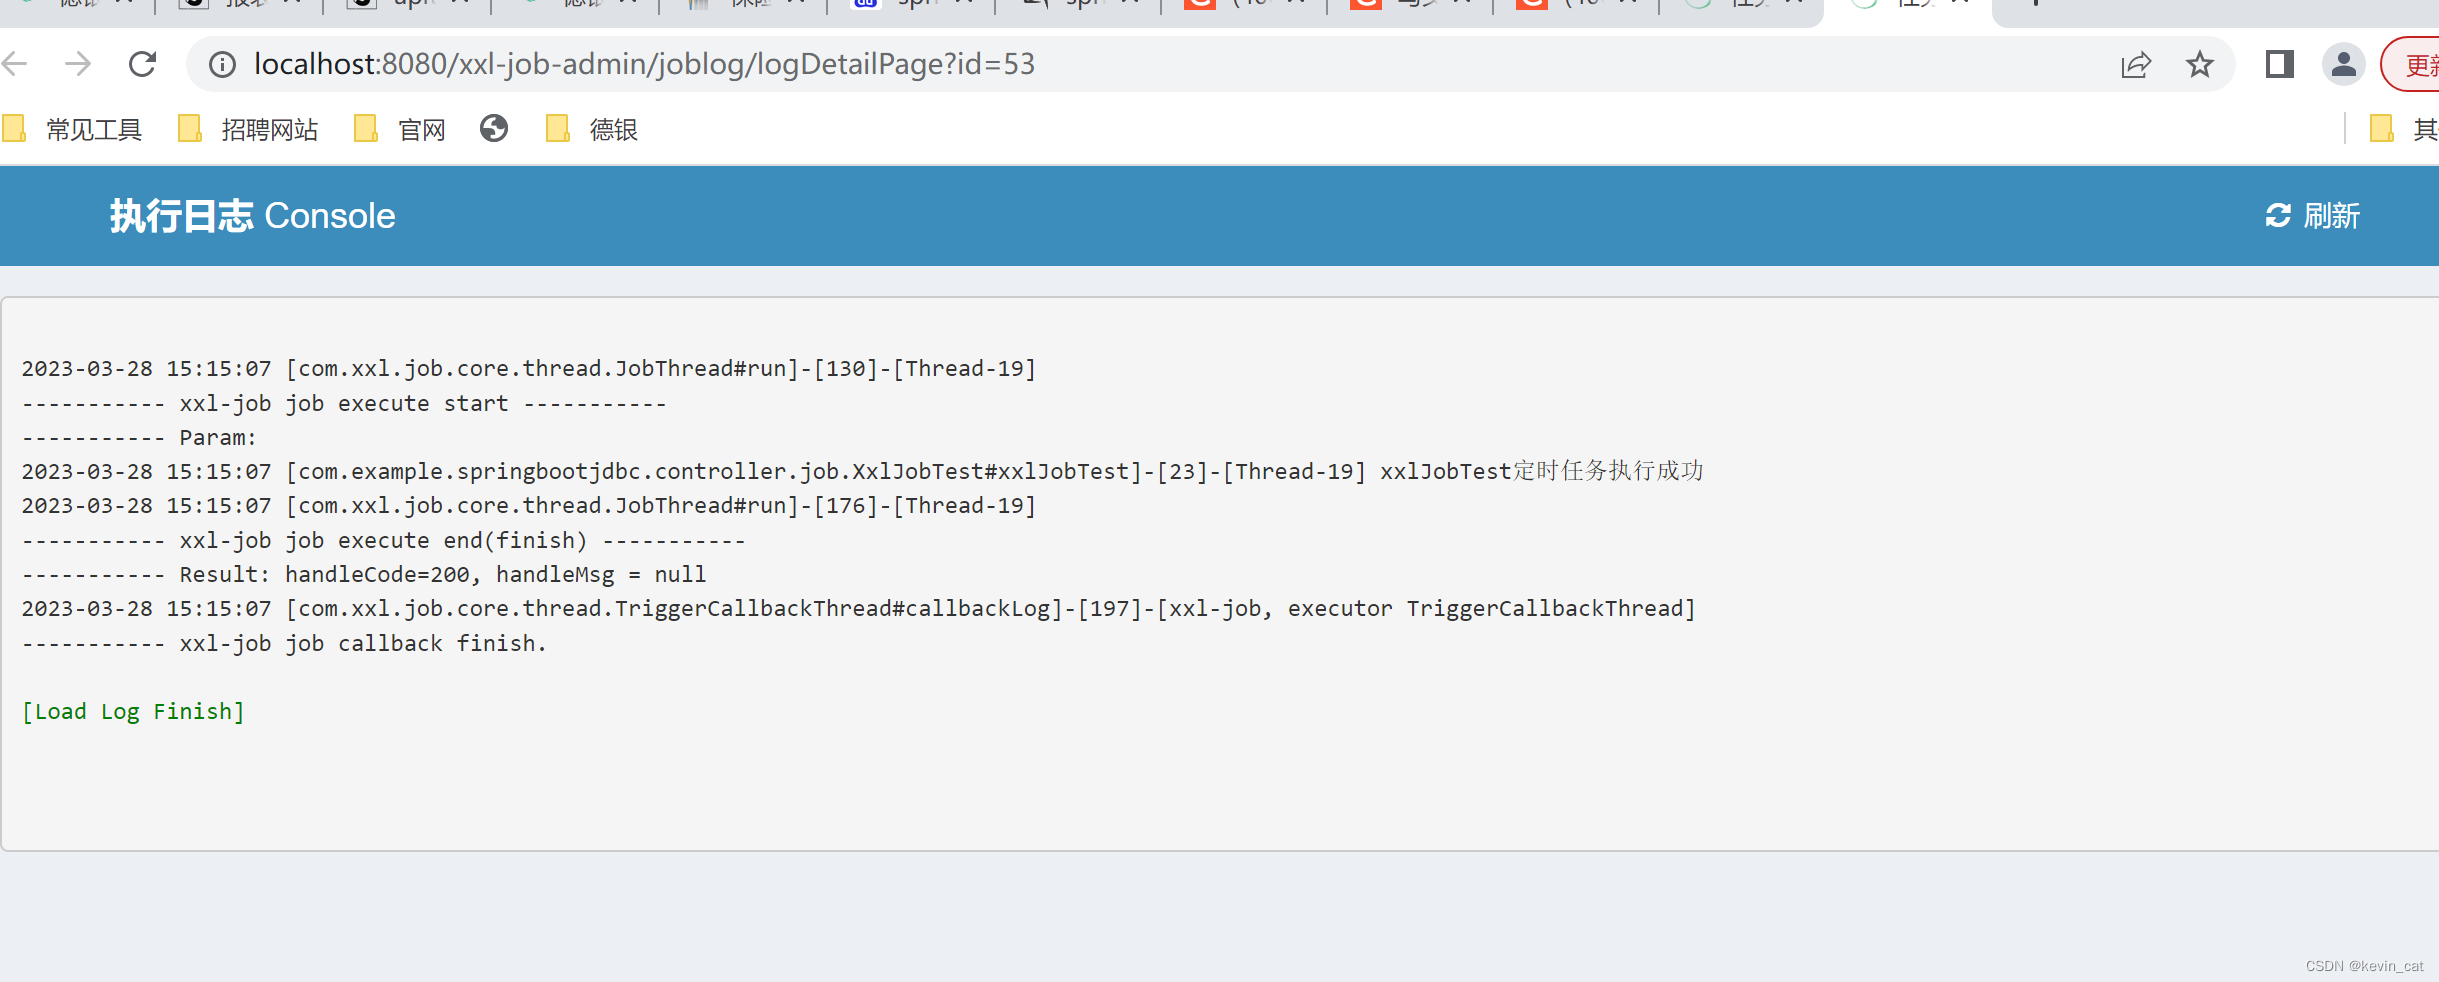Click the red update button at top right
The image size is (2439, 982).
pos(2412,65)
